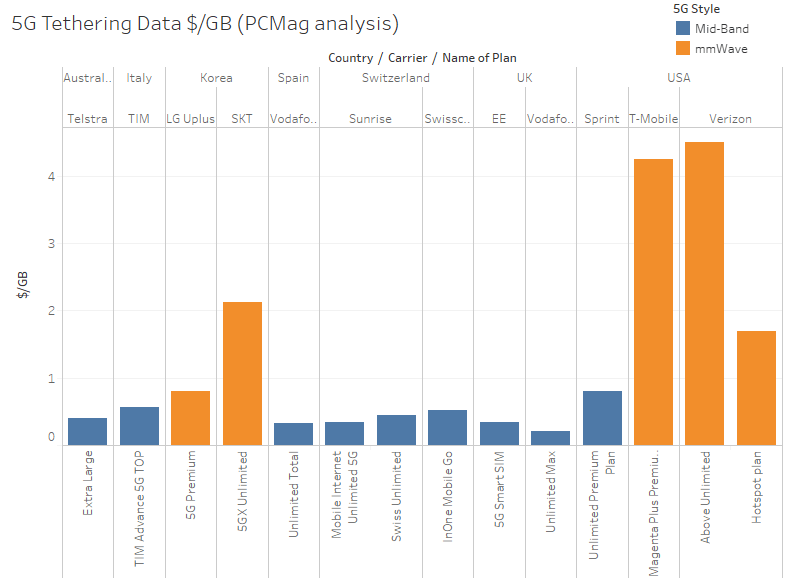Select the USA country header

[x=679, y=78]
